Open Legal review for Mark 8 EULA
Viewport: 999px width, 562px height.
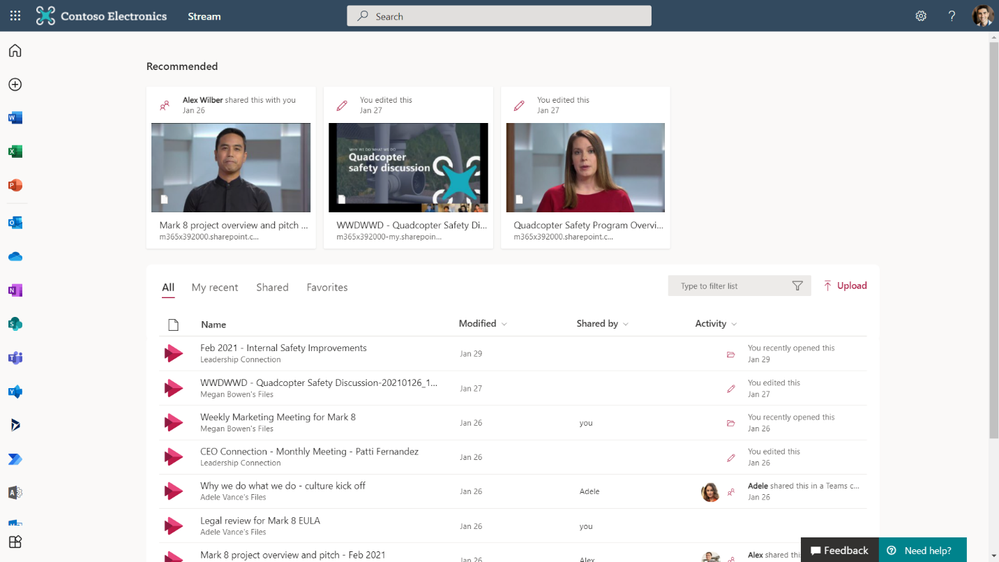click(260, 521)
